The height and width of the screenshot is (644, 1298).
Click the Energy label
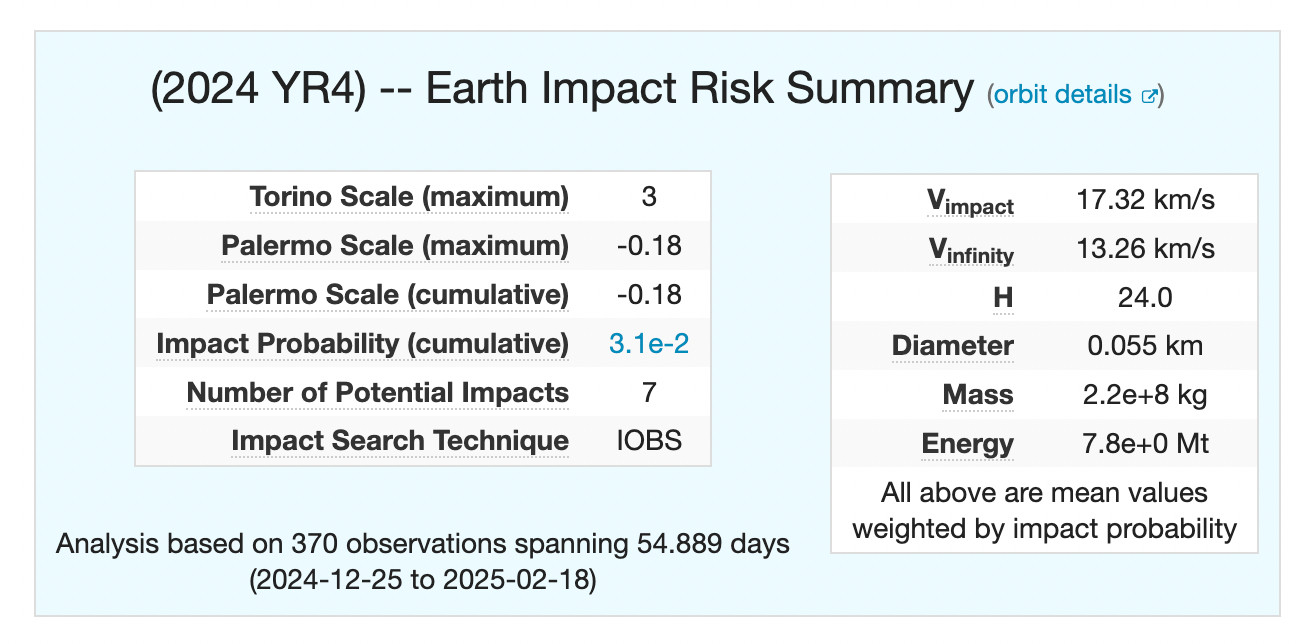click(x=968, y=443)
